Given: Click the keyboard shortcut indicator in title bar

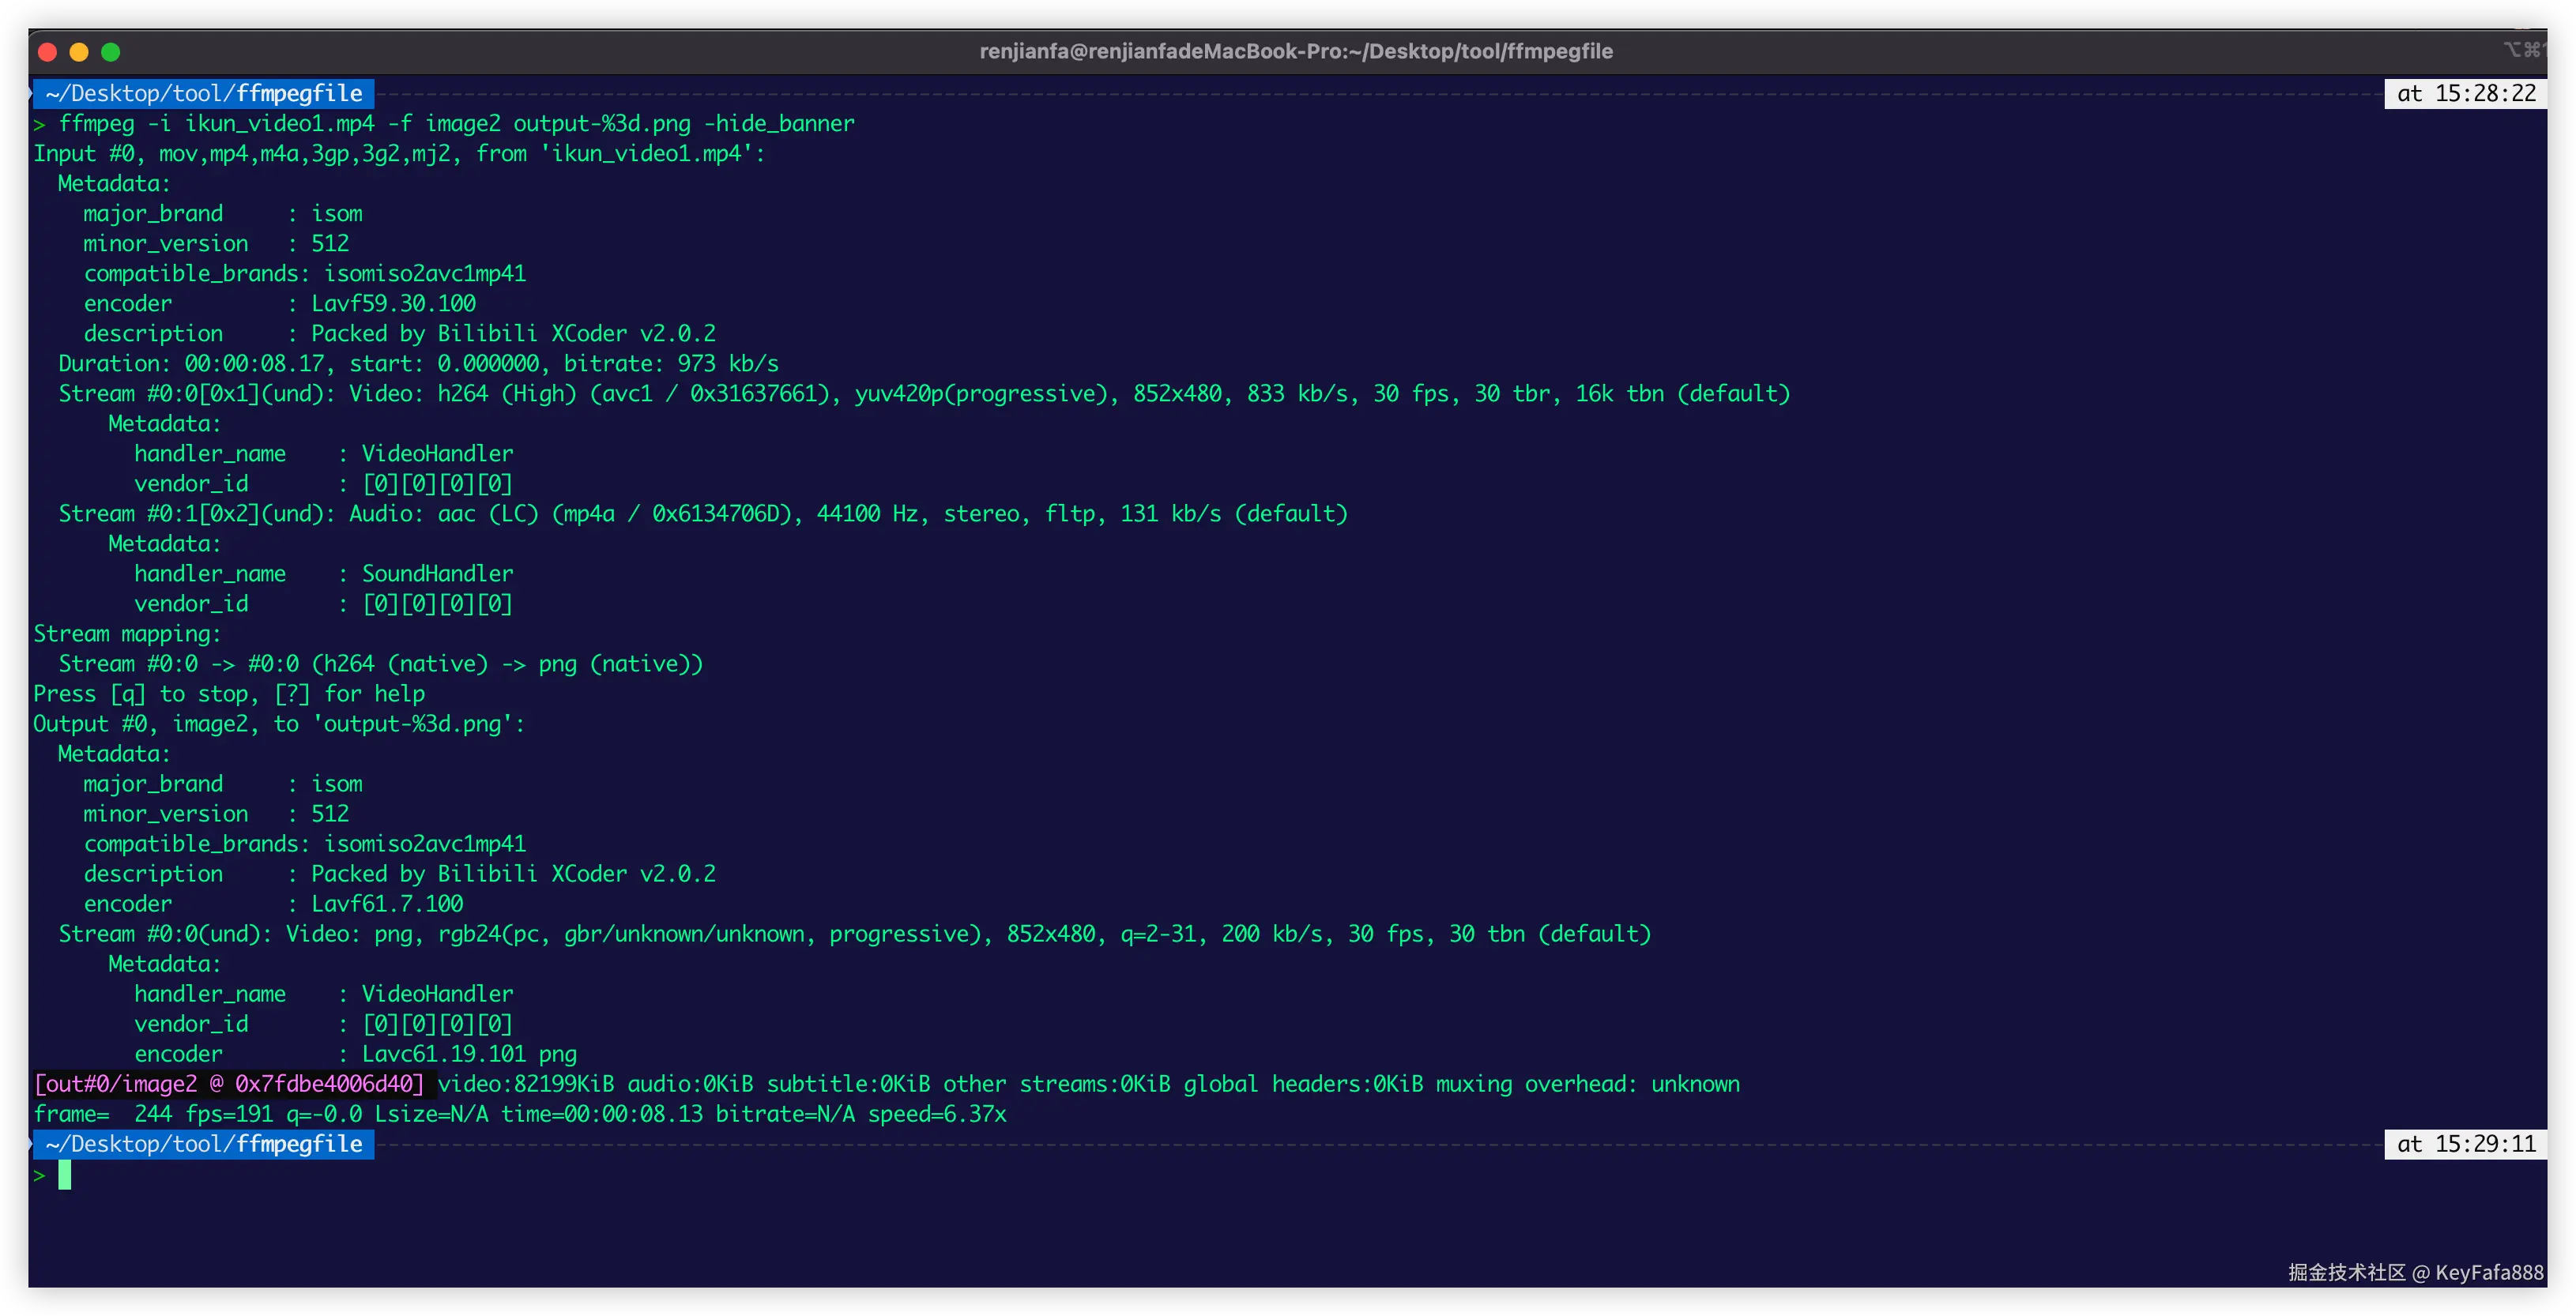Looking at the screenshot, I should pos(2524,49).
